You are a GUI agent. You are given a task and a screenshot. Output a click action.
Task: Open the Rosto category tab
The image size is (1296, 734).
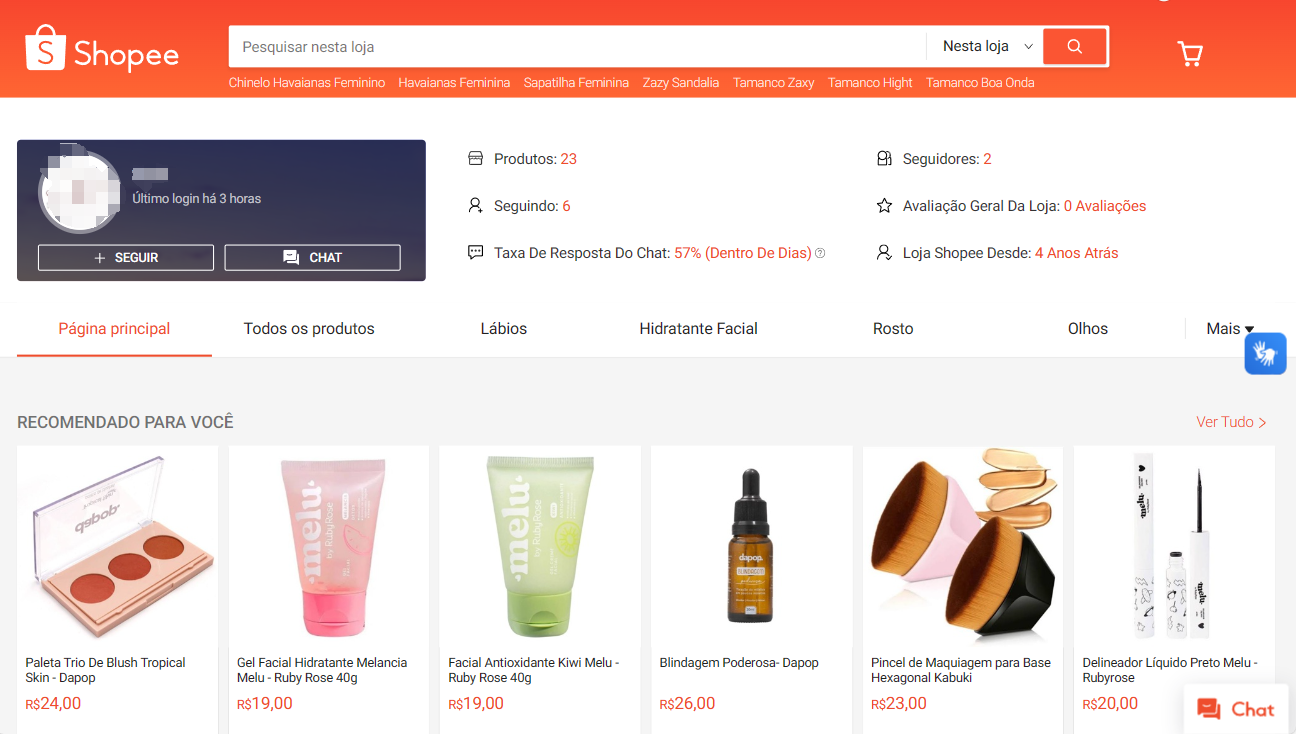[x=893, y=328]
